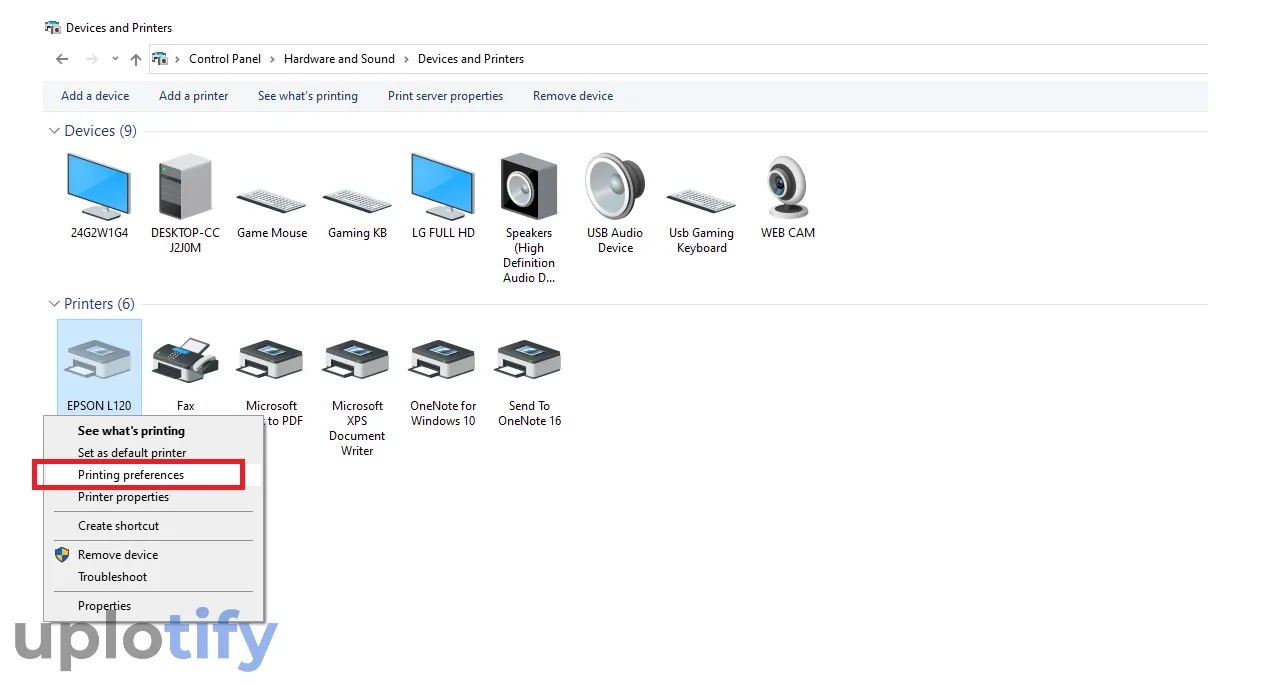This screenshot has width=1280, height=686.
Task: Select Send To OneNote 16 printer icon
Action: click(529, 360)
